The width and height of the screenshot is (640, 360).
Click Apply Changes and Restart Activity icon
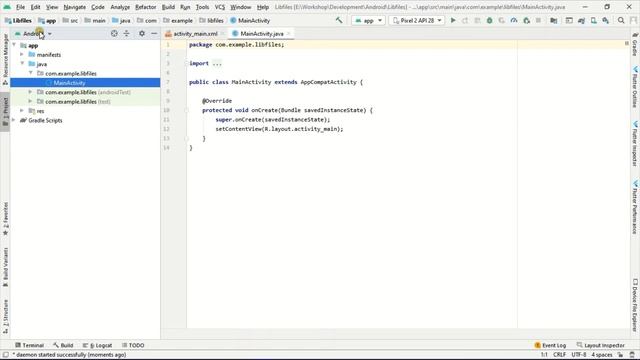coord(465,20)
